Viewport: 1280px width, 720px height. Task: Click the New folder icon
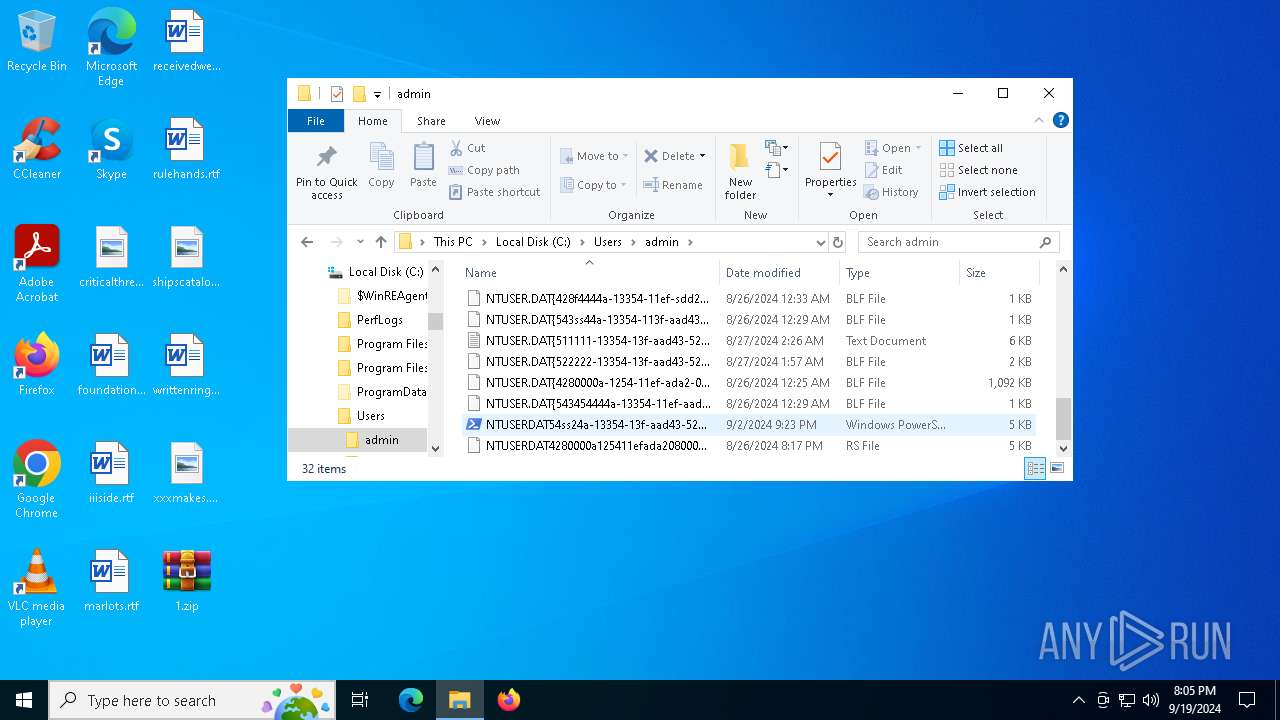pos(740,171)
